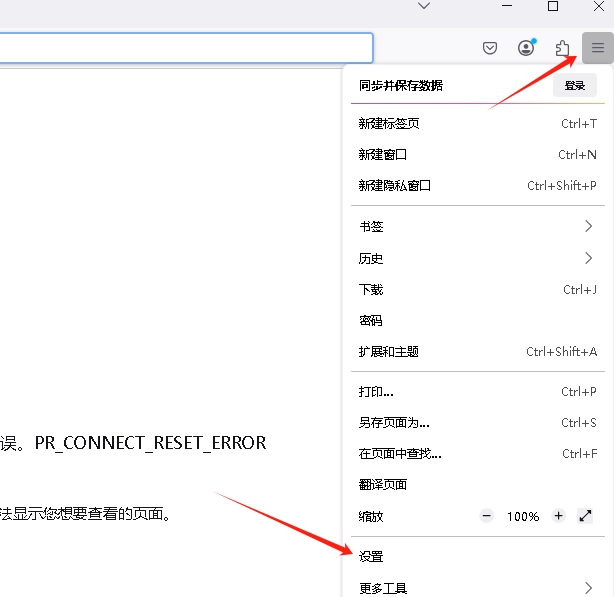Choose 翻译页面 menu item

coord(478,485)
